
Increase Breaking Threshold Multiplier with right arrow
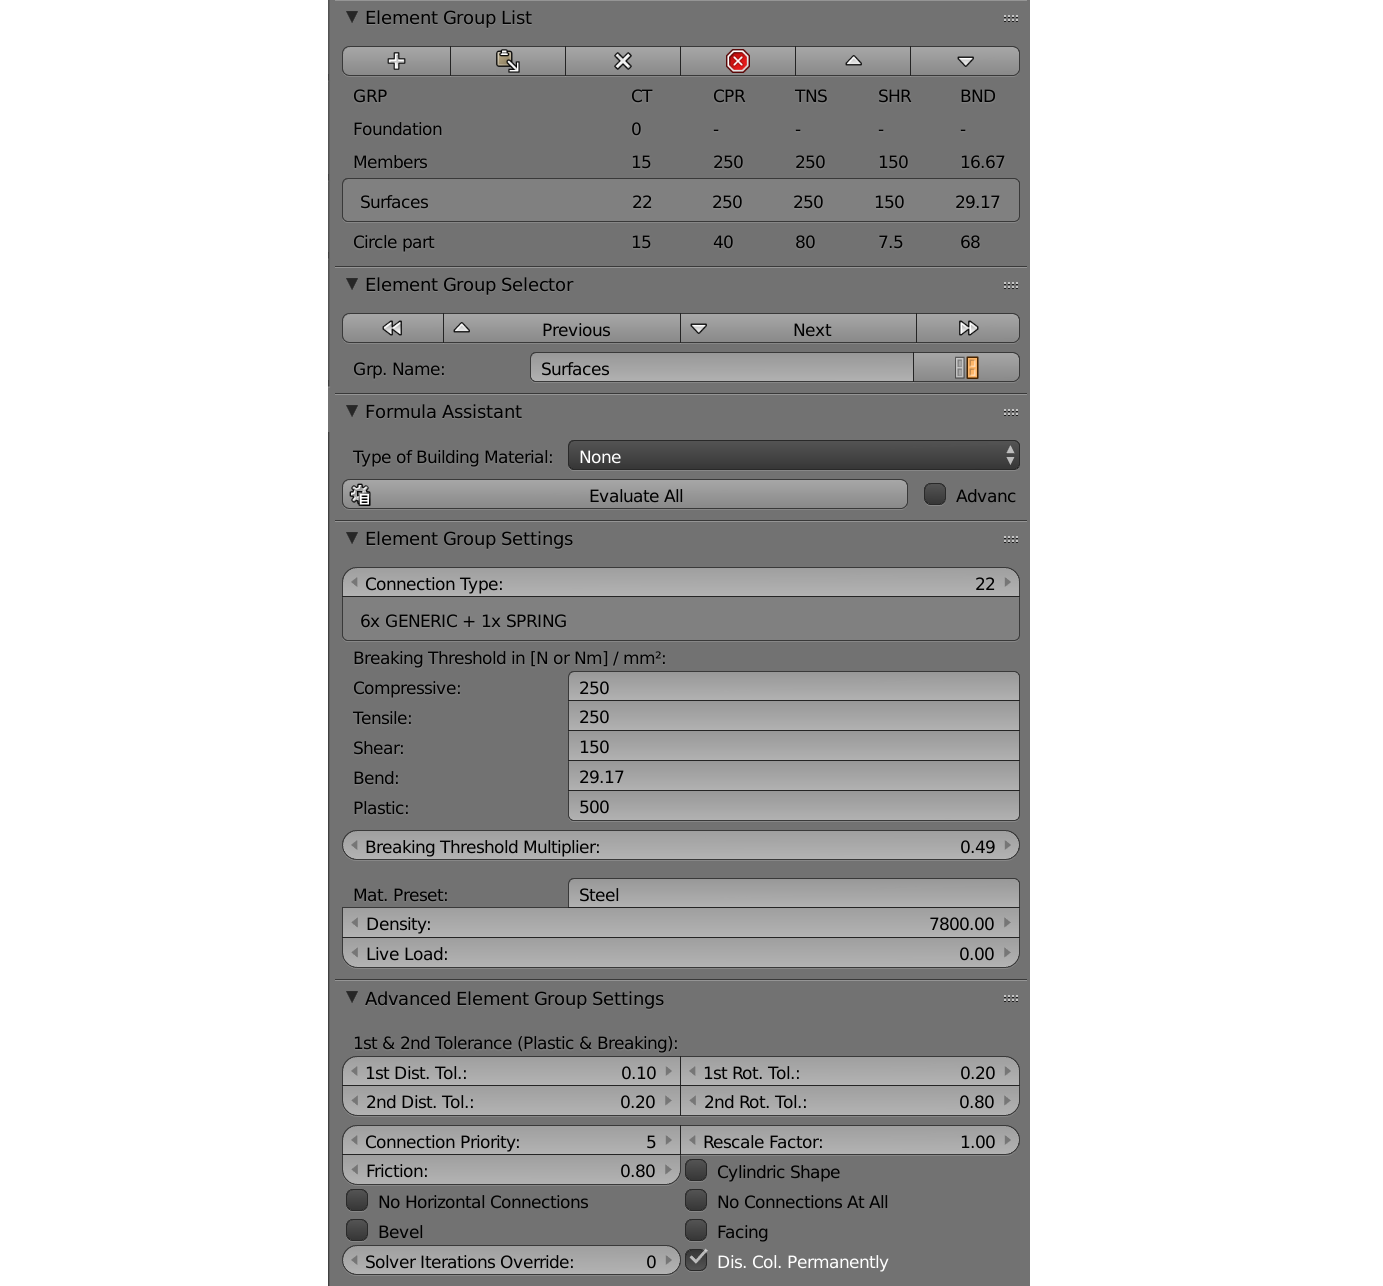point(1007,846)
